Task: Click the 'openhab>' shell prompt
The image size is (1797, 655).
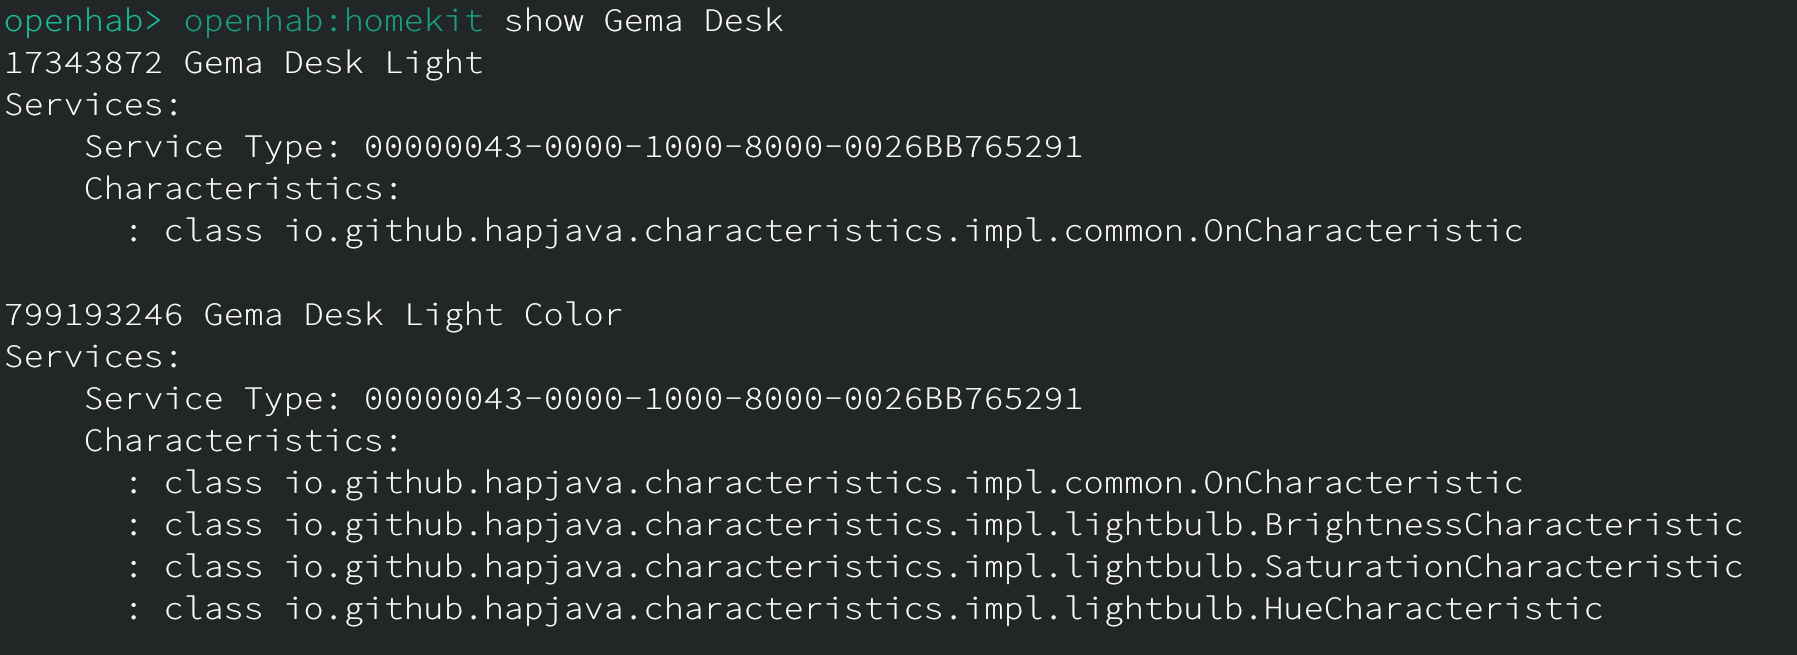Action: tap(83, 21)
